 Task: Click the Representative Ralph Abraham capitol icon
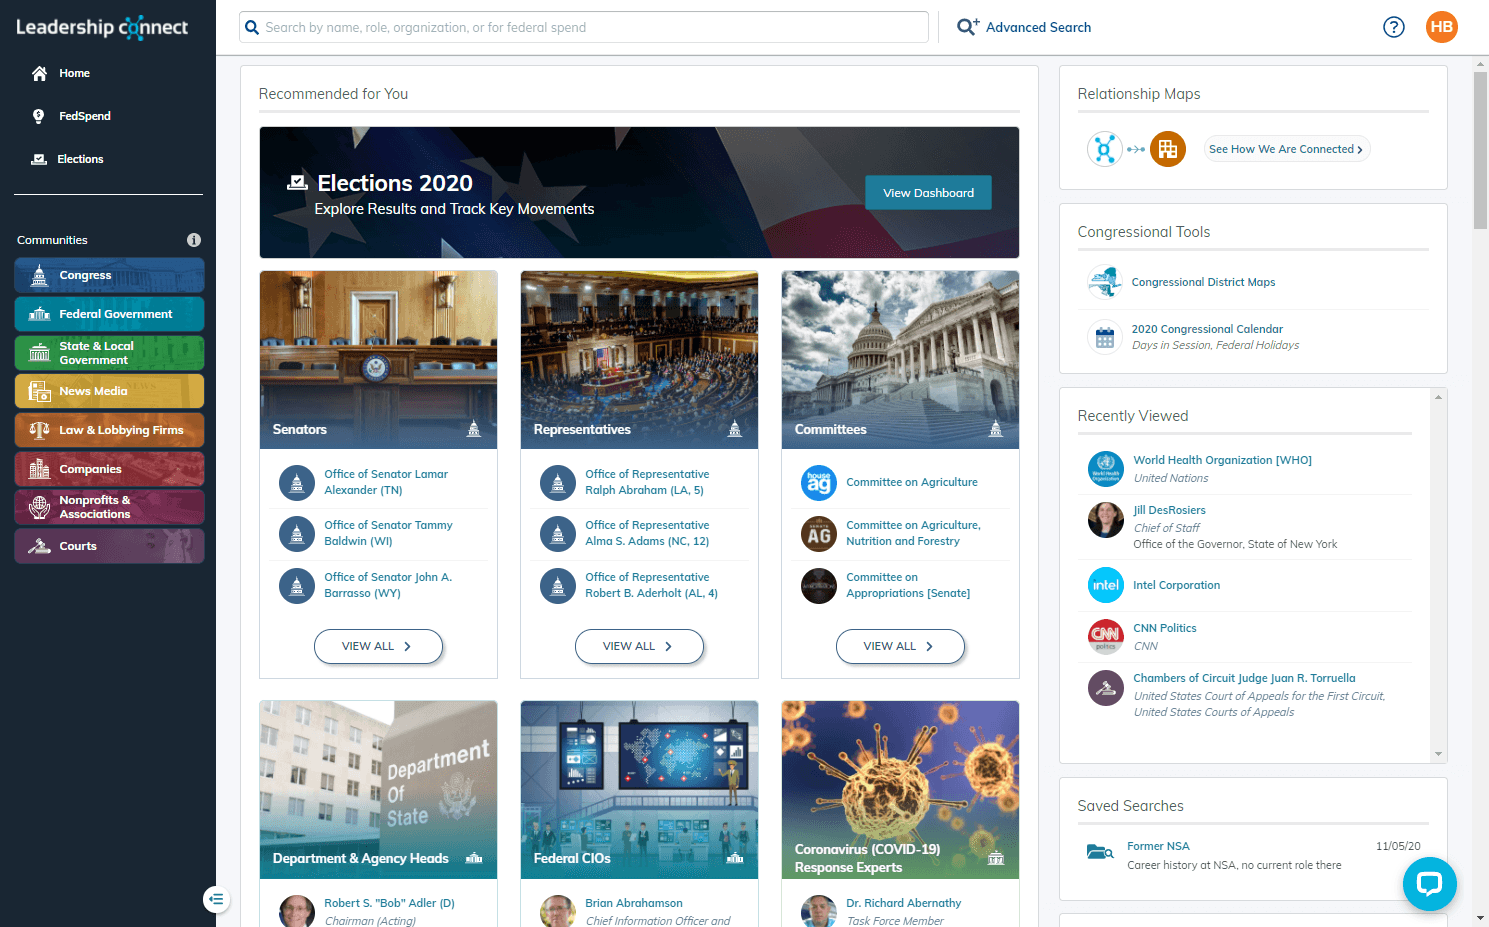coord(558,483)
